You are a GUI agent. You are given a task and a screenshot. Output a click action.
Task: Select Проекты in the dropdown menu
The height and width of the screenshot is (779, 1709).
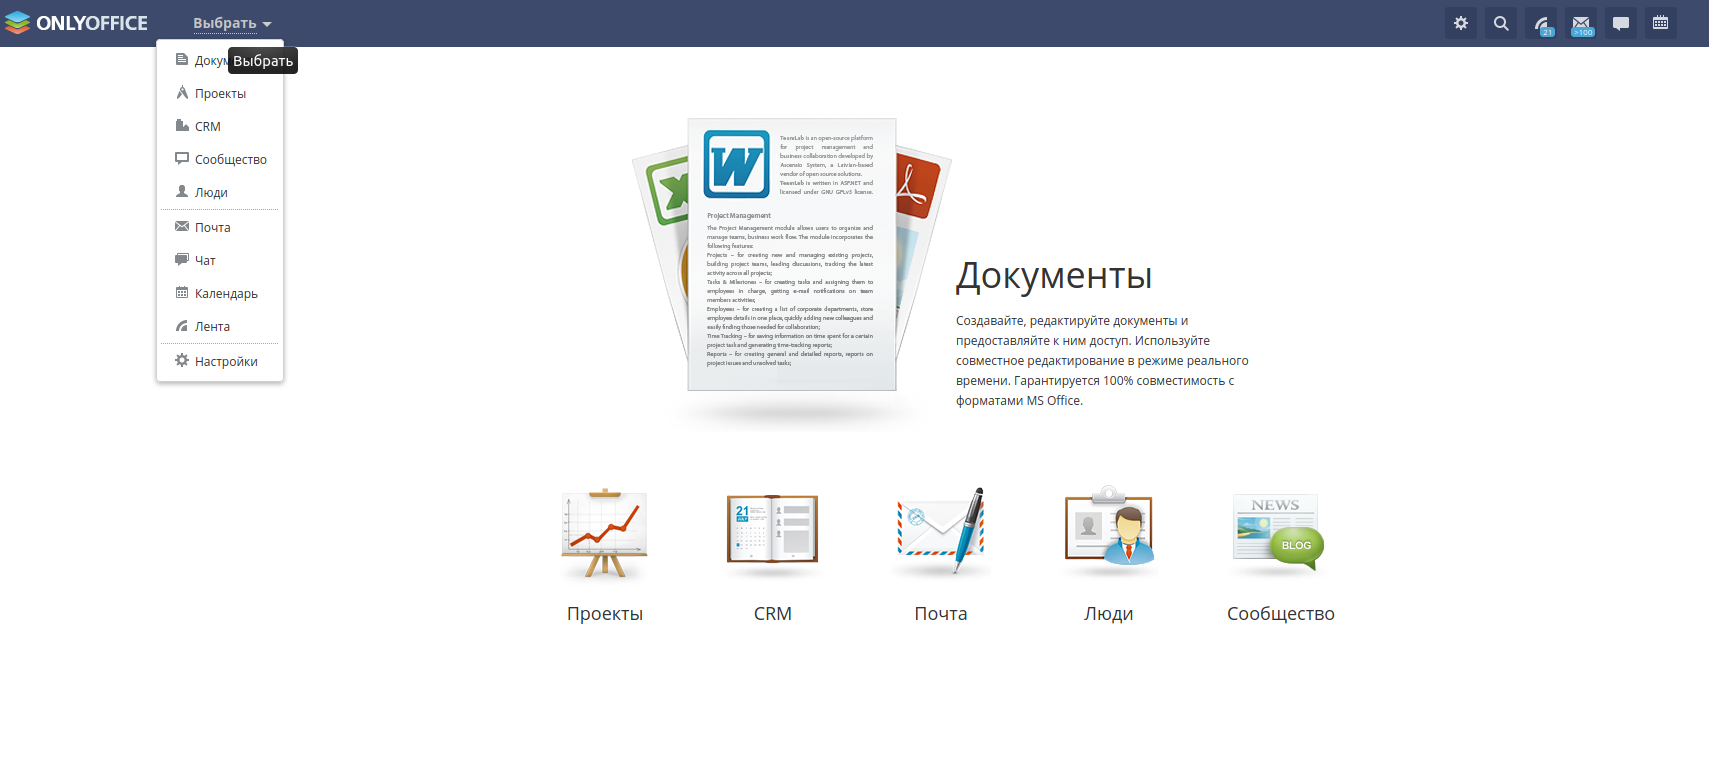(x=220, y=94)
